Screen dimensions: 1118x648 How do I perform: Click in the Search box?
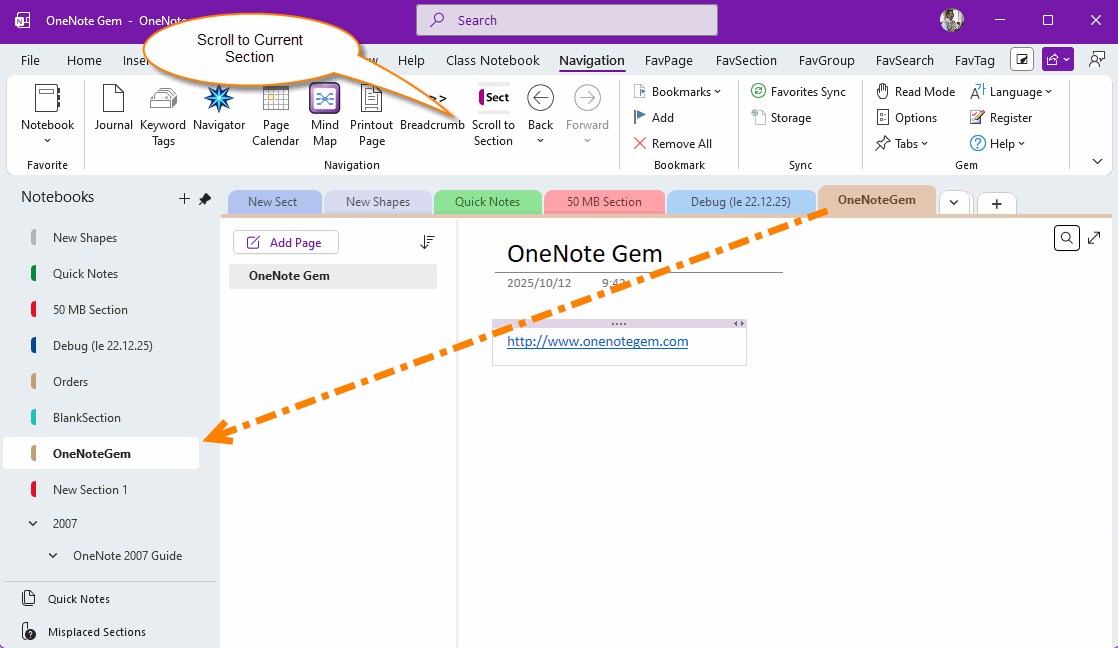click(x=567, y=20)
